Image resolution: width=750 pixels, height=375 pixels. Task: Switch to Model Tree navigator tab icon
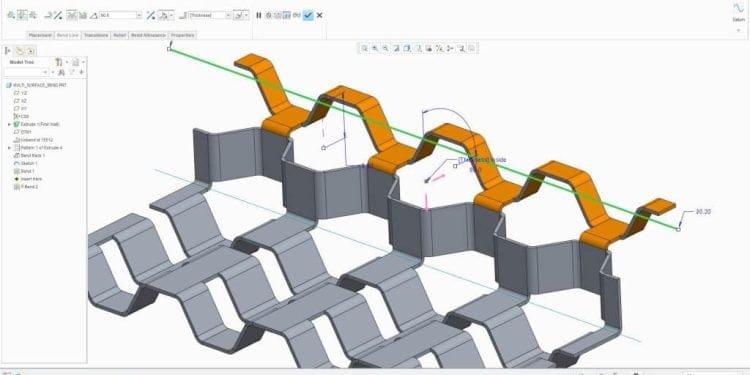[x=8, y=50]
